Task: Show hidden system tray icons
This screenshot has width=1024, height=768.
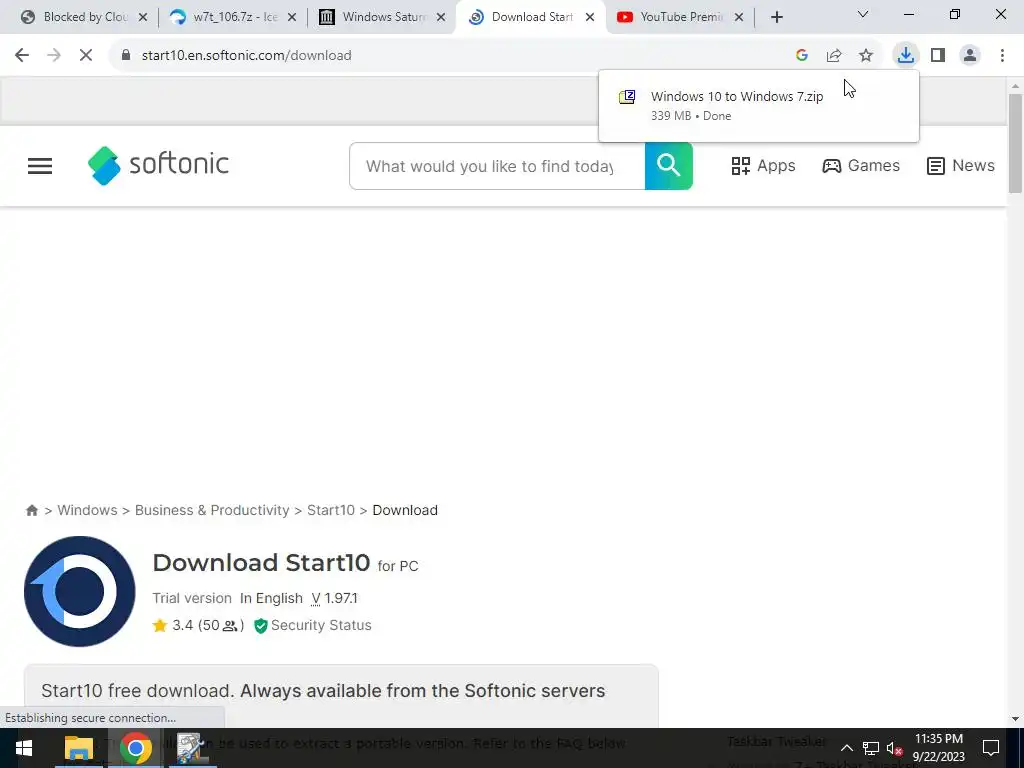Action: 846,748
